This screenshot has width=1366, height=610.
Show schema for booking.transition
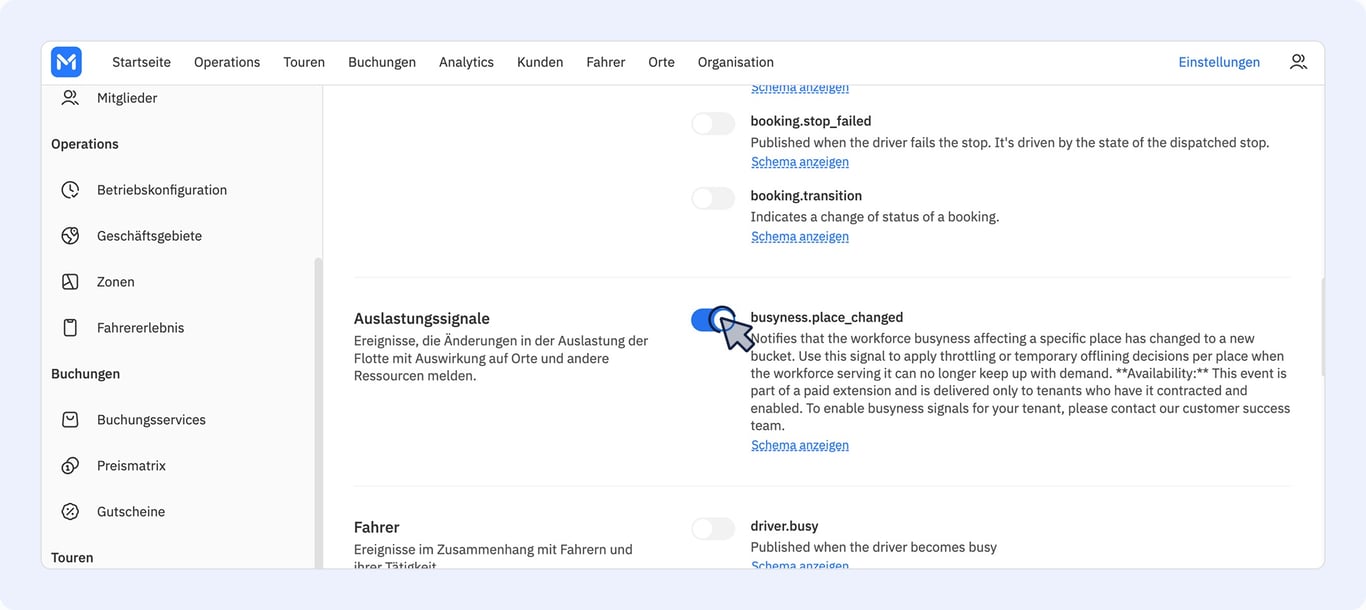800,237
